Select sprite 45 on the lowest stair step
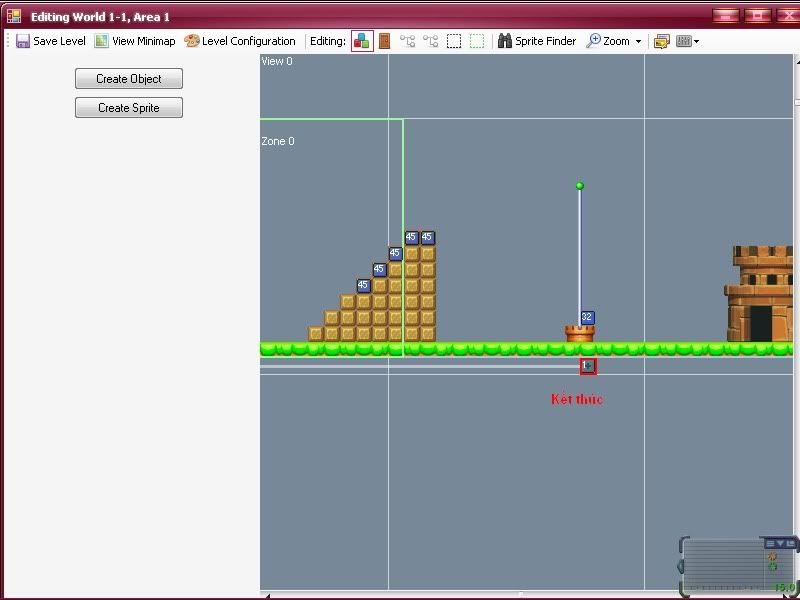The image size is (800, 600). 363,285
